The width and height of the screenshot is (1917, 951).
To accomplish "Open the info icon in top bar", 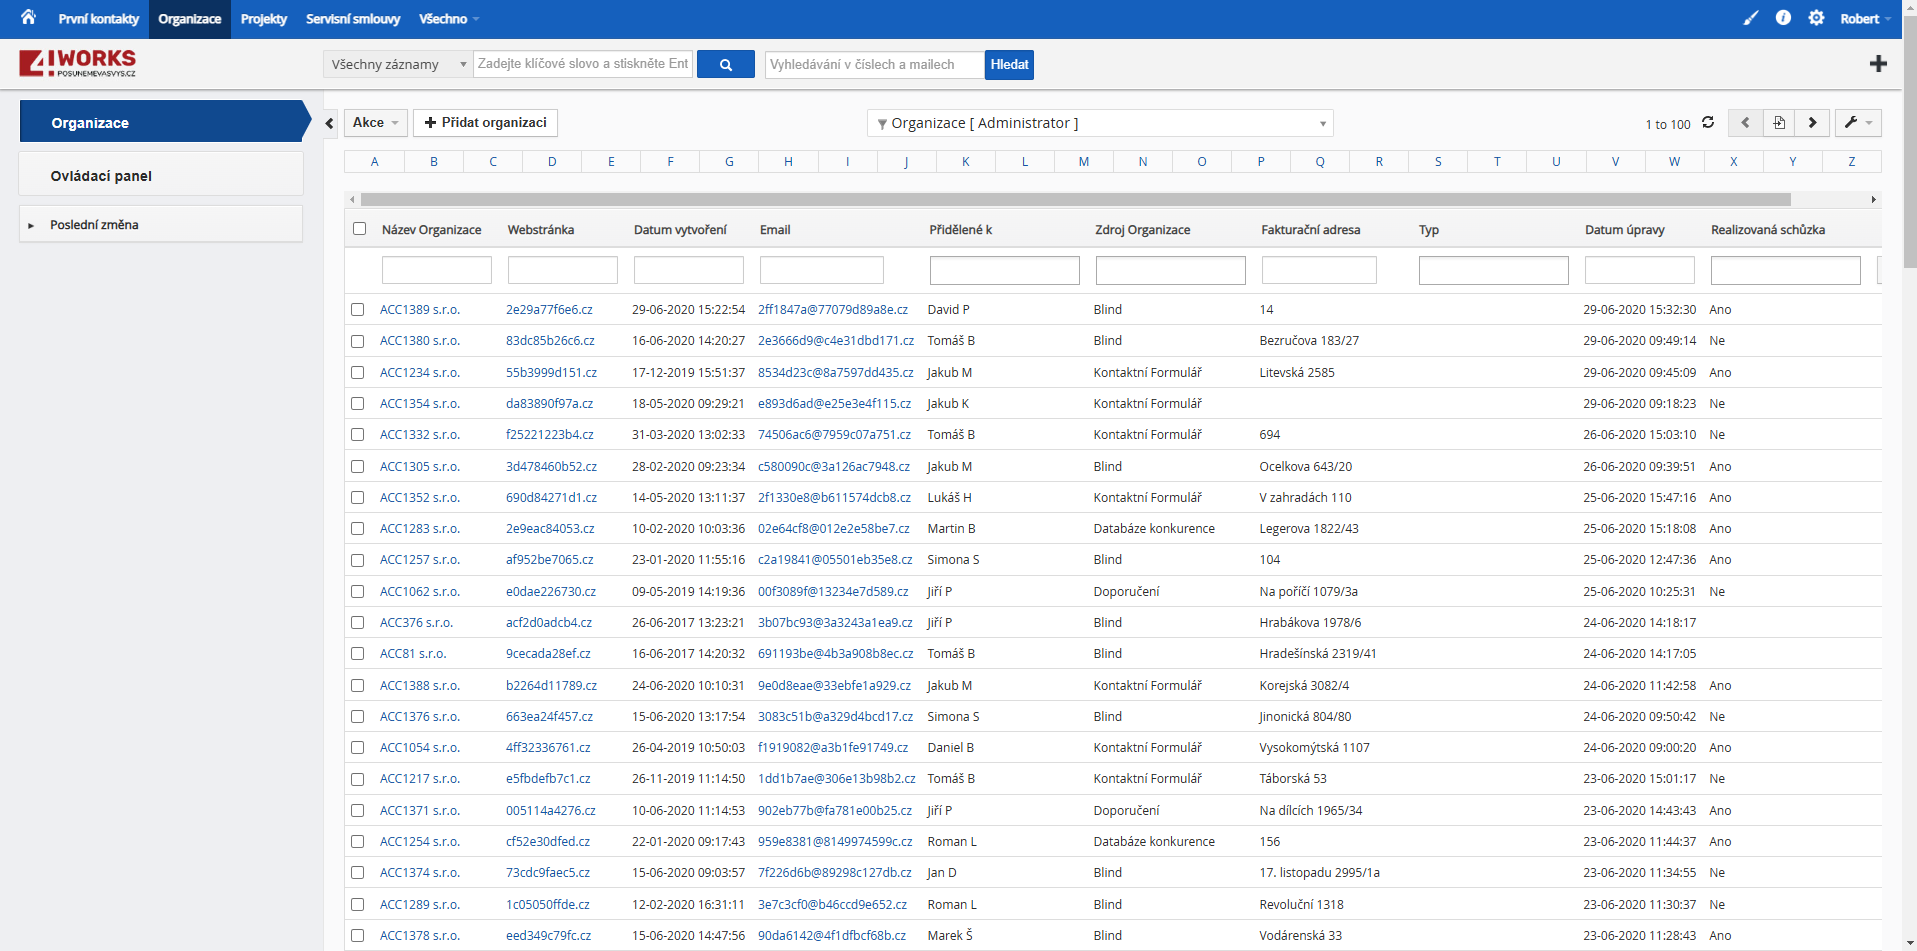I will point(1783,18).
